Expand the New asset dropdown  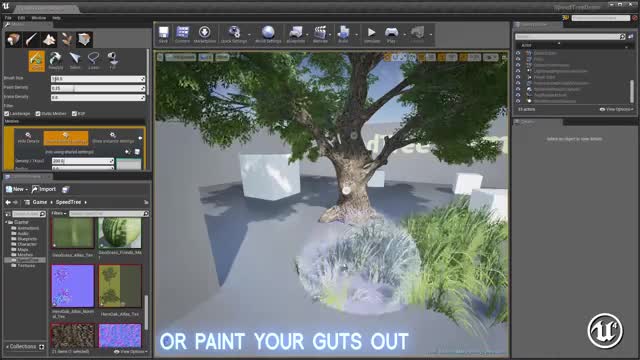[x=17, y=189]
